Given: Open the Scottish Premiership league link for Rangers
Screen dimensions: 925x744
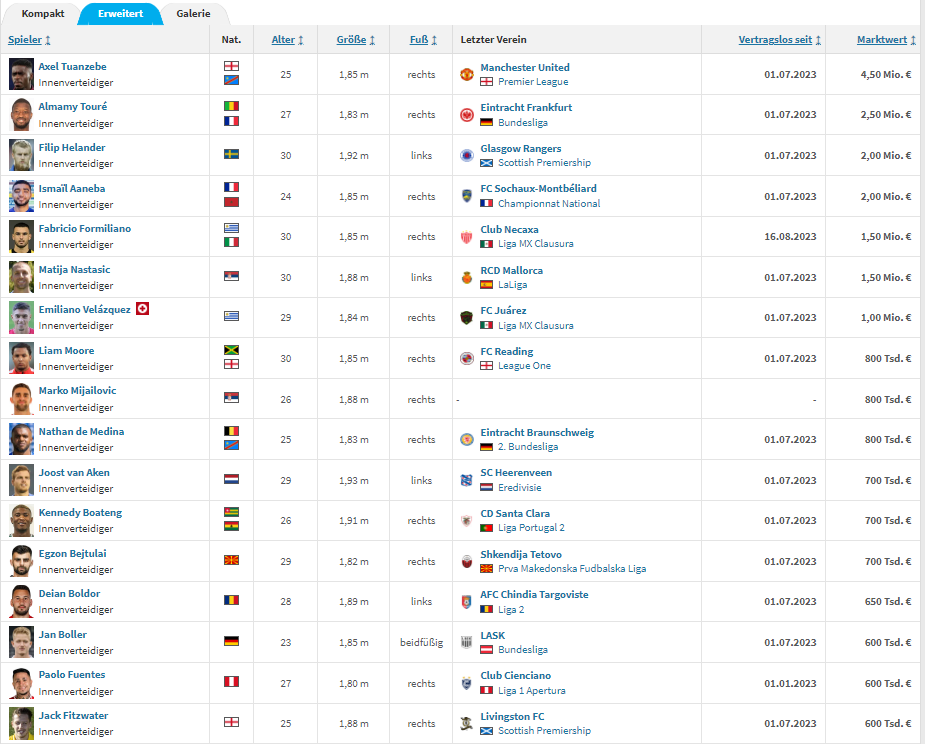Looking at the screenshot, I should (x=544, y=163).
